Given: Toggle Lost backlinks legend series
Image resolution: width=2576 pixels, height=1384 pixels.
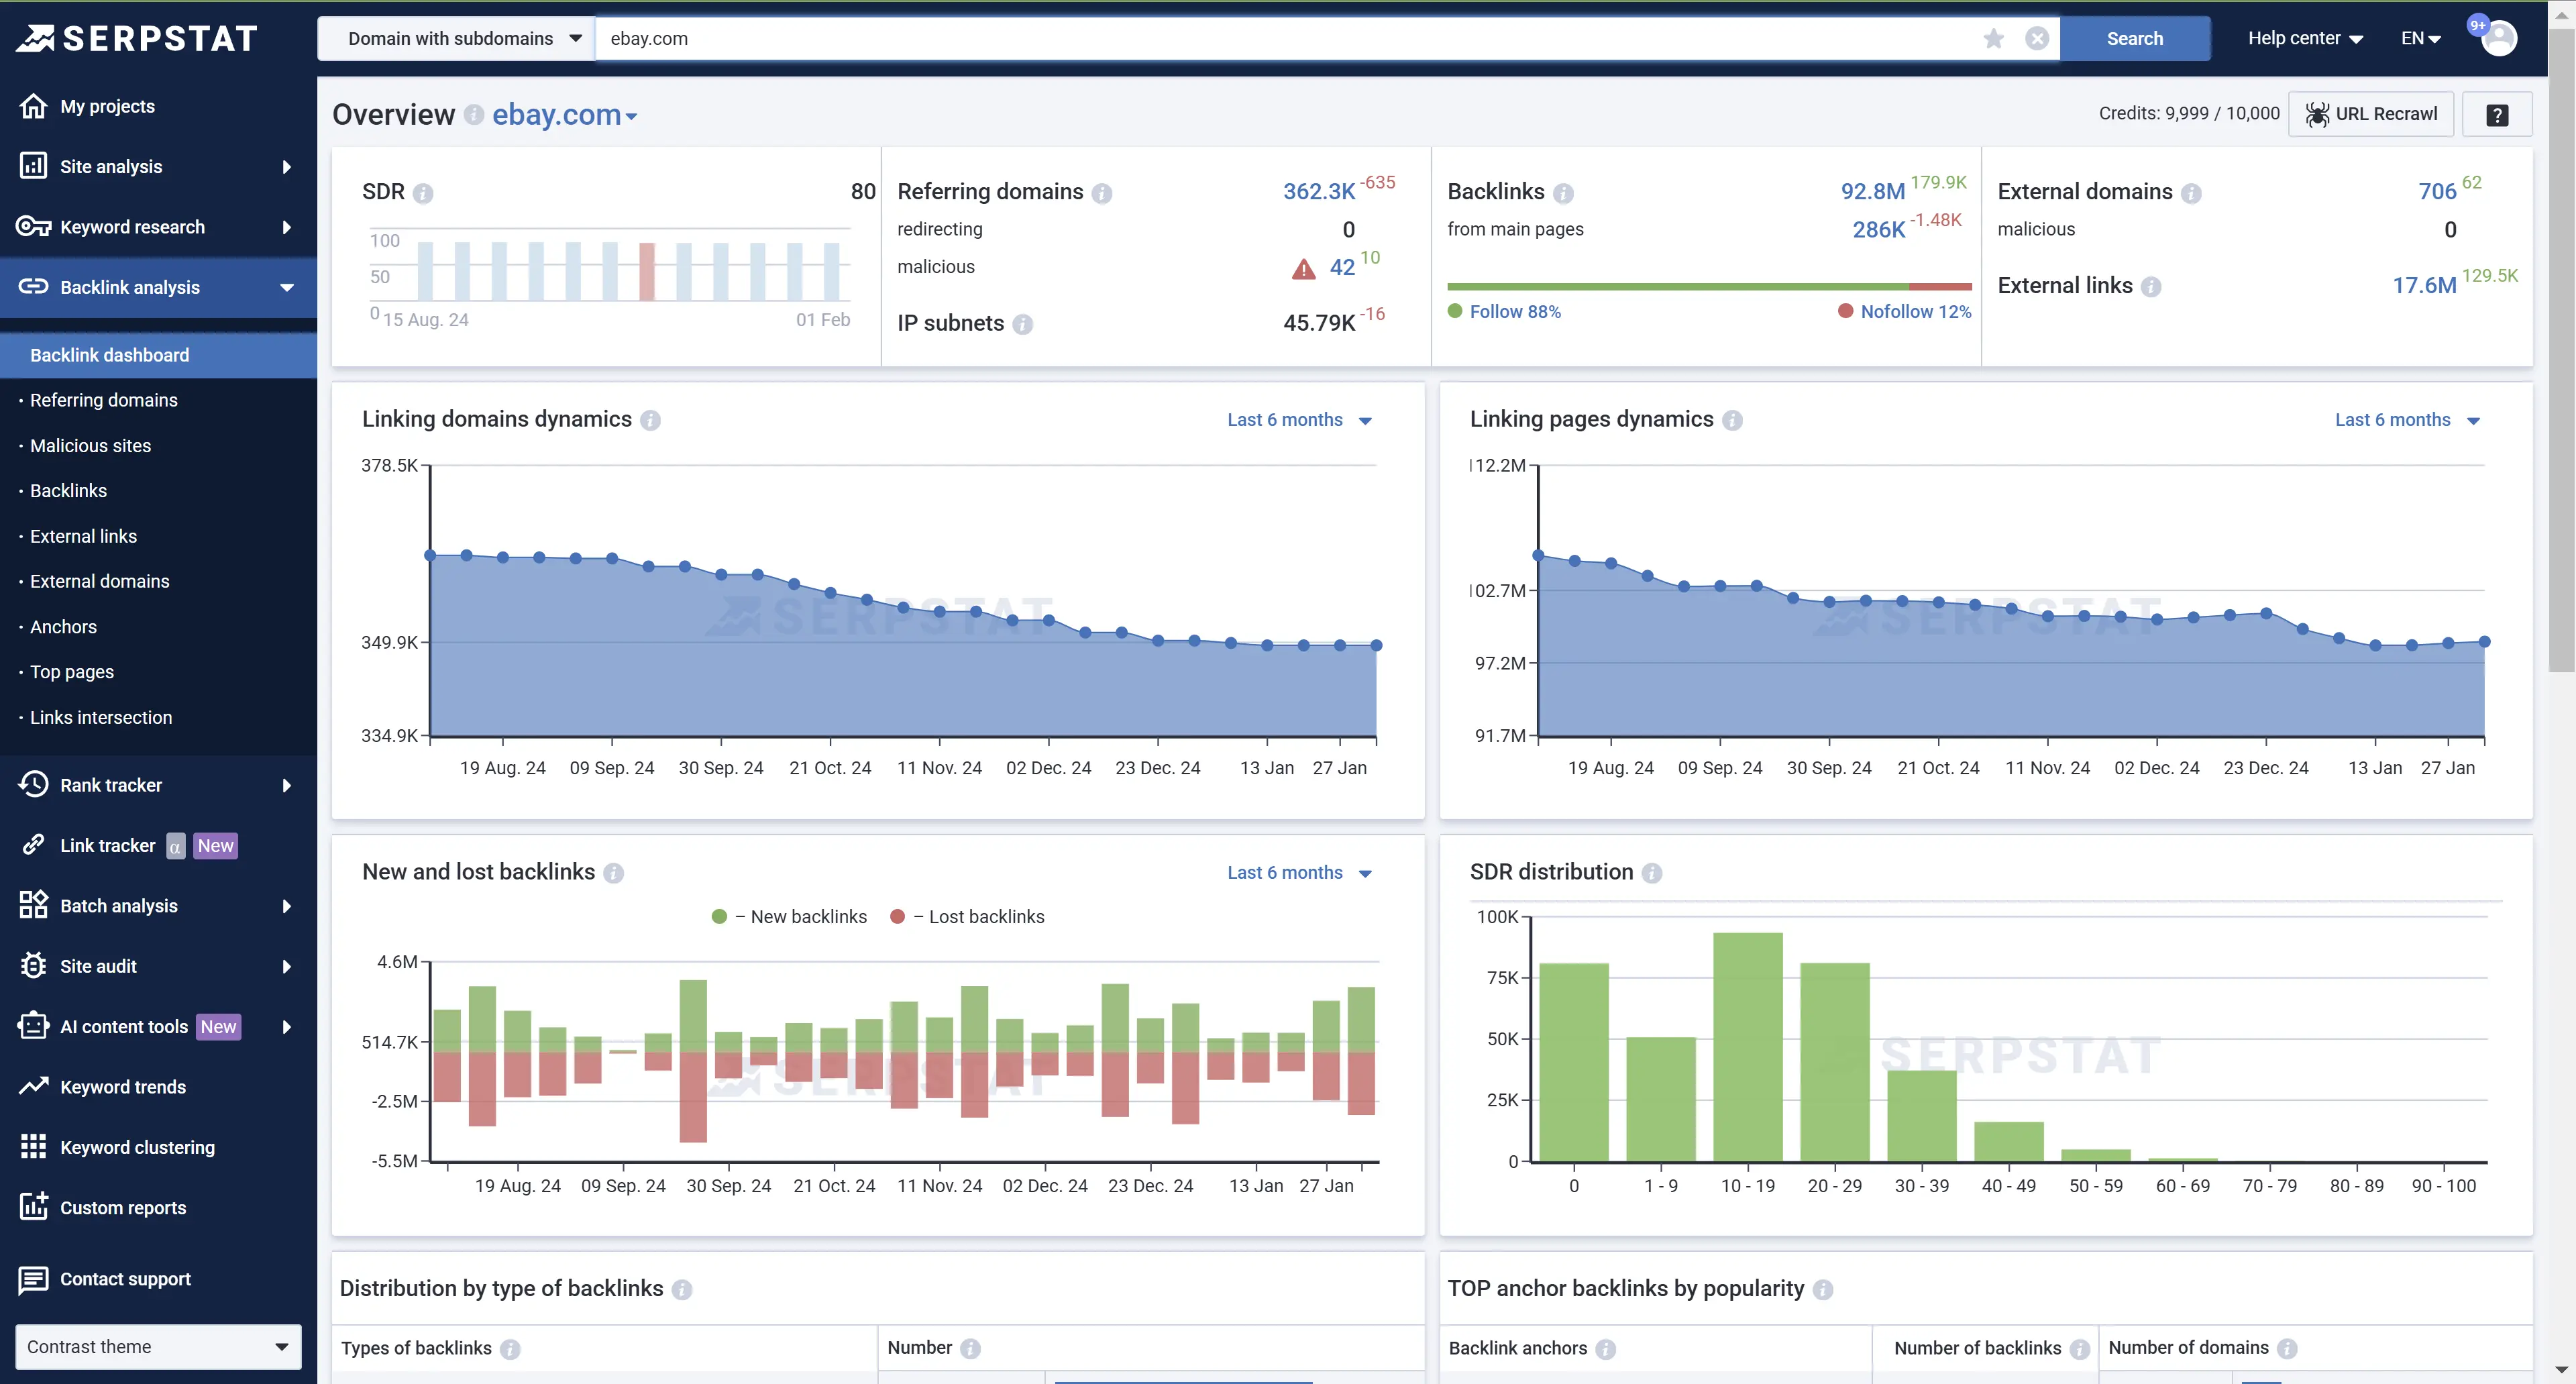Looking at the screenshot, I should [967, 917].
